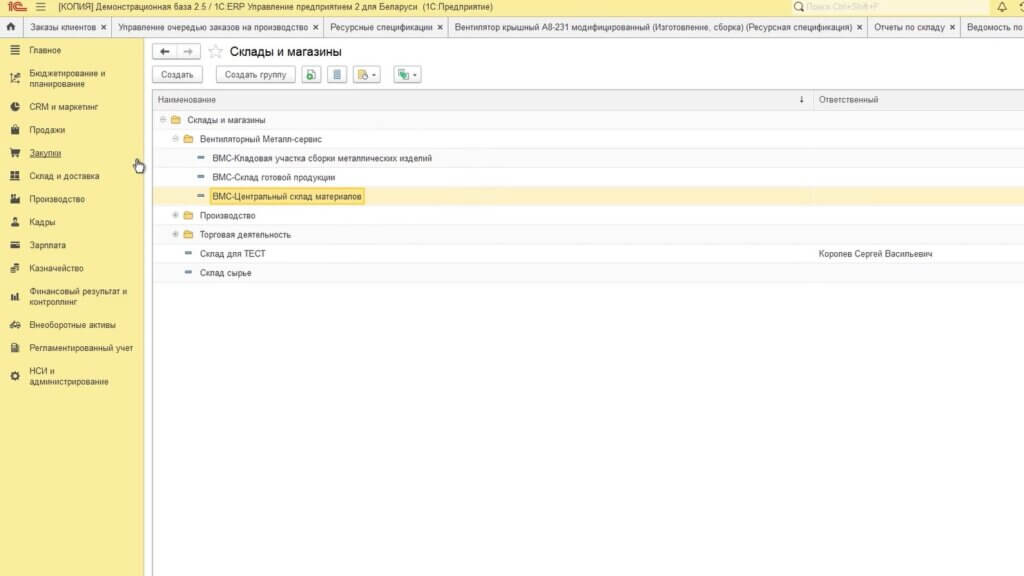Click the home page icon
Screen dimensions: 1024x576
point(11,27)
